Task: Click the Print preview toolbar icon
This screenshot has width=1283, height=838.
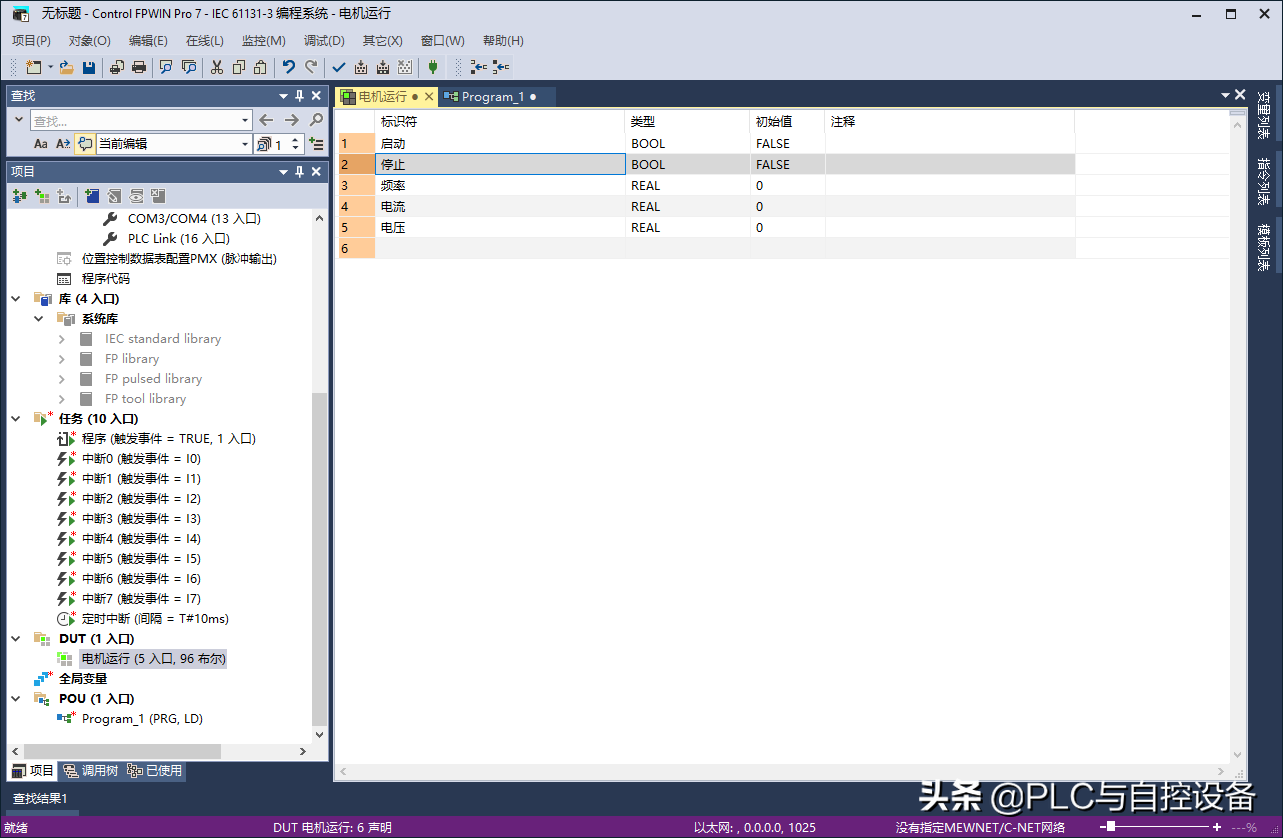Action: pos(116,67)
